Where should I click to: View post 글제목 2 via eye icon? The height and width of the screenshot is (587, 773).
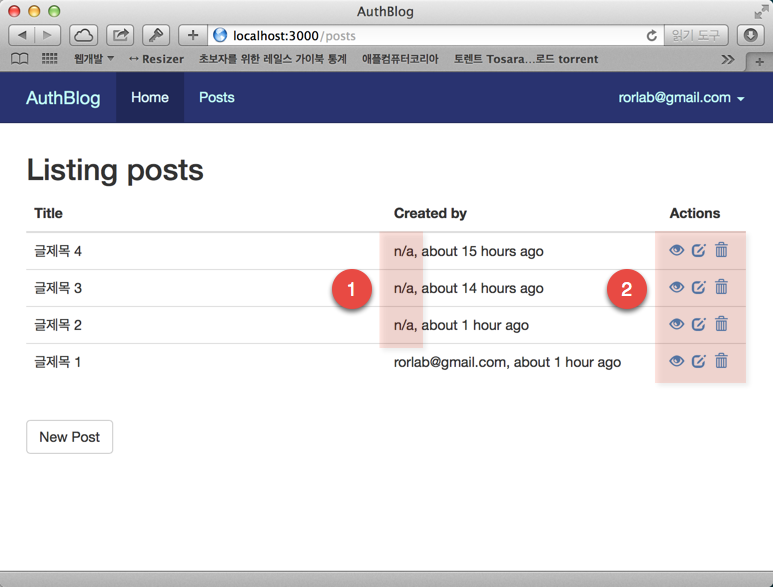[x=677, y=324]
